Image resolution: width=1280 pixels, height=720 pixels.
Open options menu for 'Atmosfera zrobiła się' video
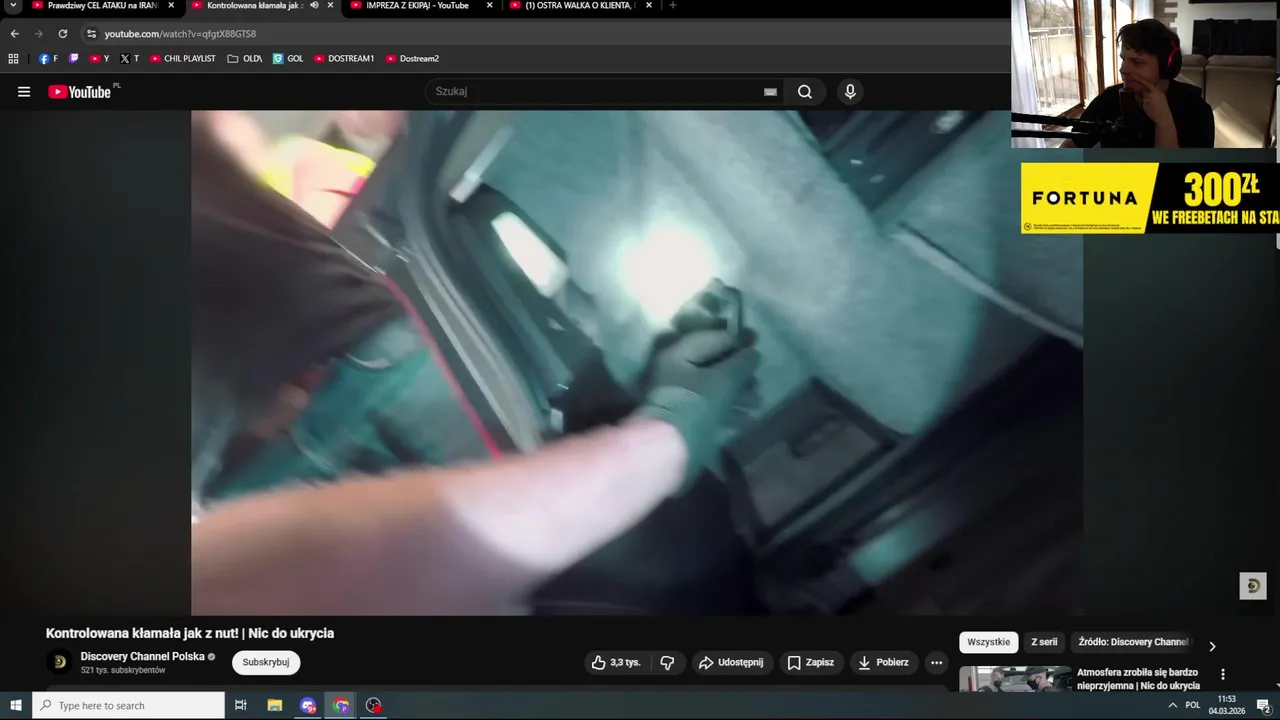(1222, 674)
